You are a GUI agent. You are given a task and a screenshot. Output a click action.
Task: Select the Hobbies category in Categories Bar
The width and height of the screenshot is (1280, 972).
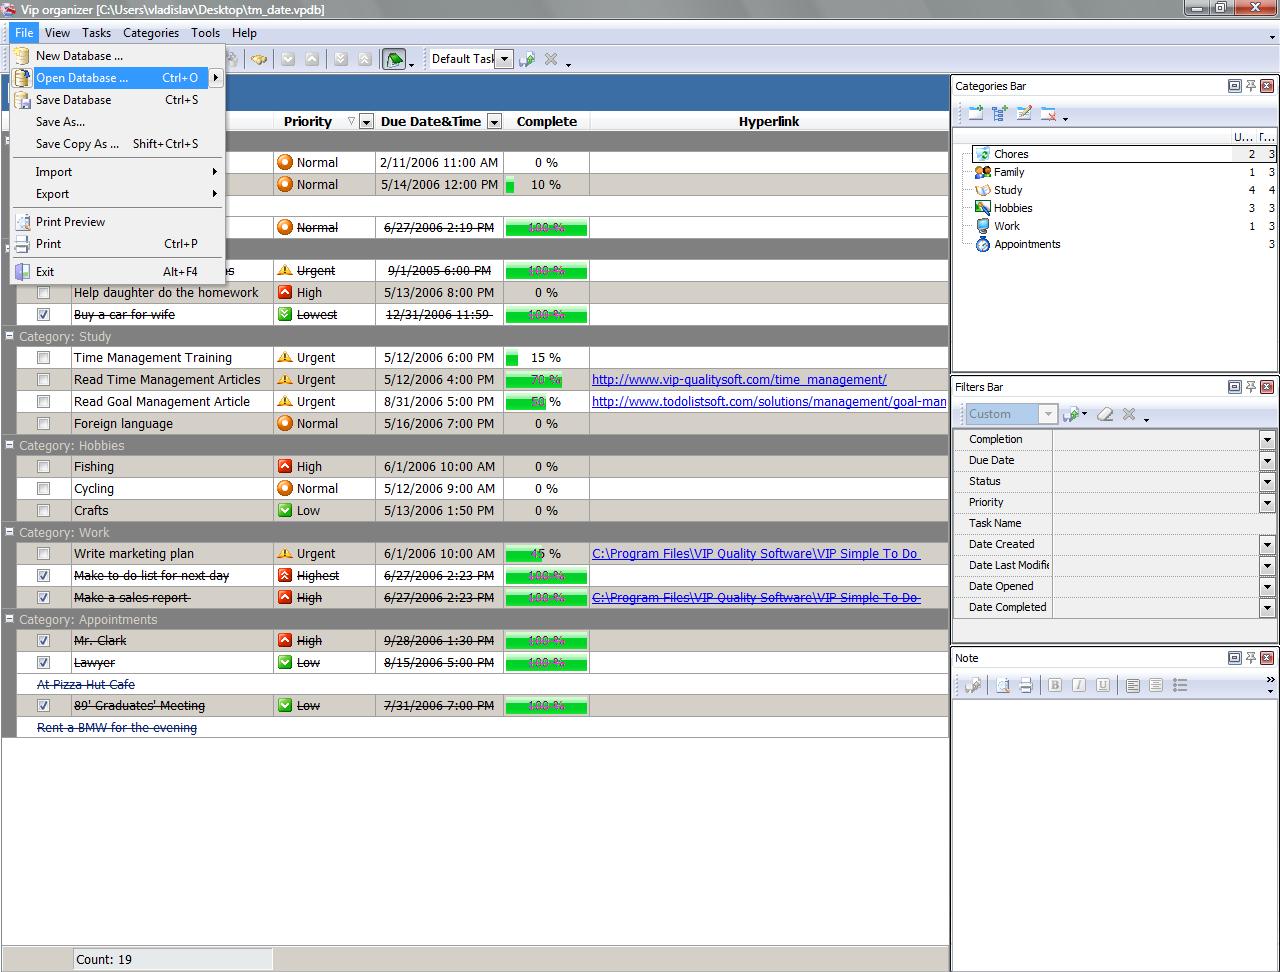tap(1013, 207)
